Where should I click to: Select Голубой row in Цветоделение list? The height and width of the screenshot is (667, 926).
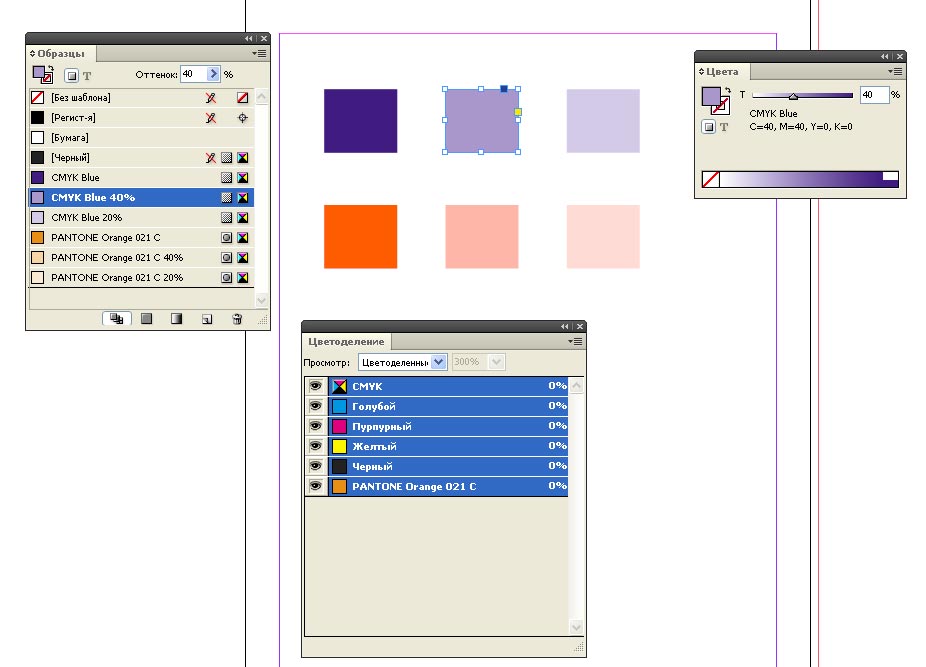point(436,406)
